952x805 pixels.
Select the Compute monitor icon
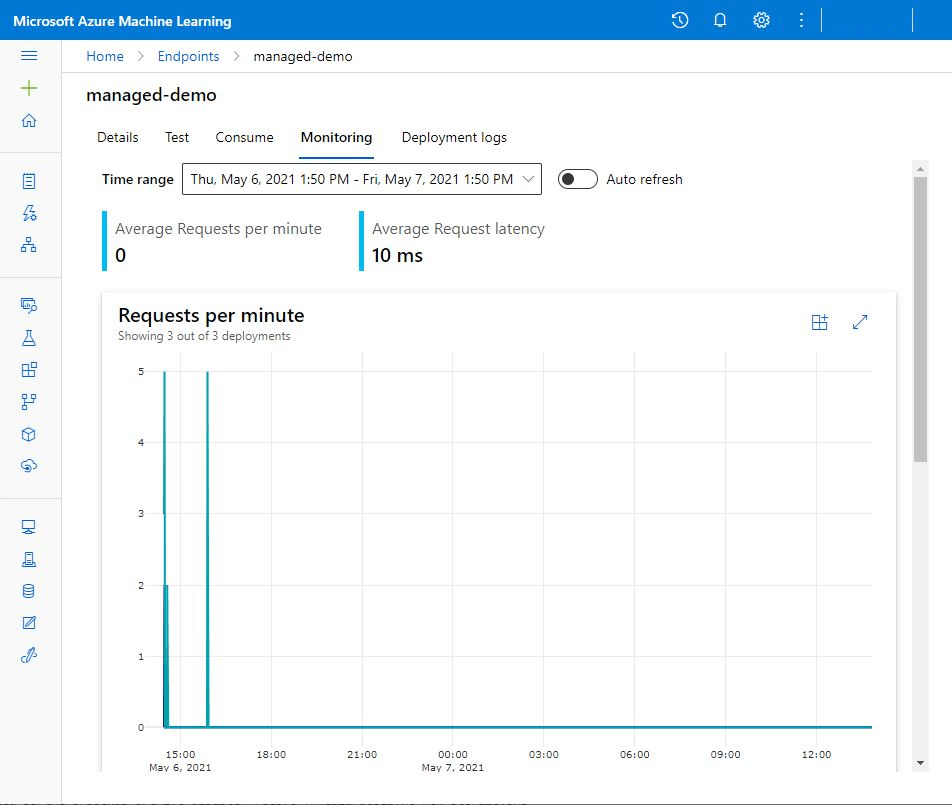pos(29,526)
